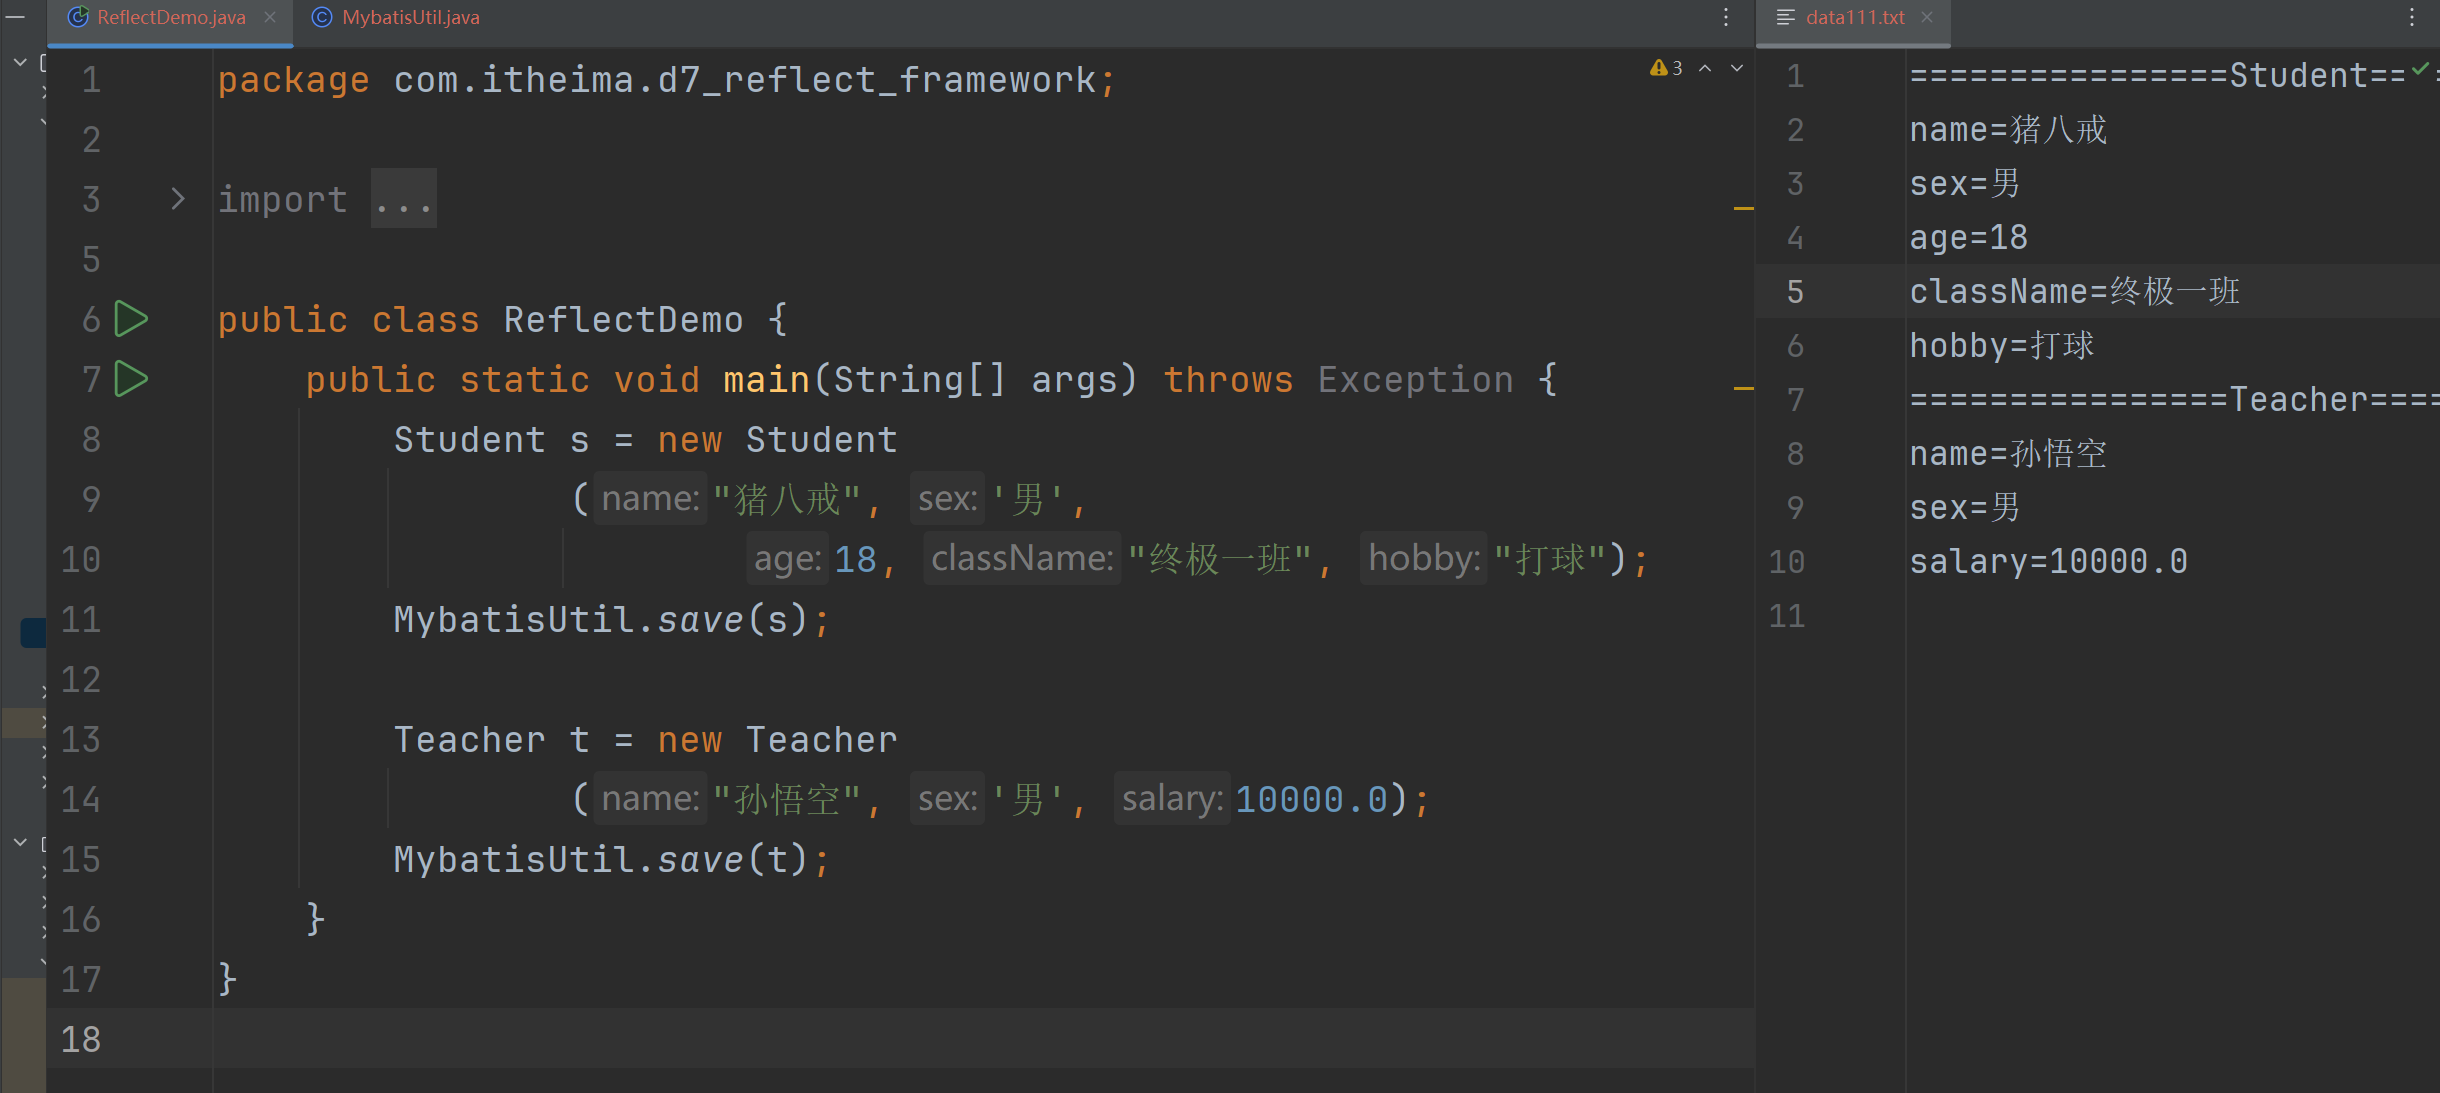Expand the folded import statements chevron
This screenshot has height=1093, width=2440.
pos(178,199)
